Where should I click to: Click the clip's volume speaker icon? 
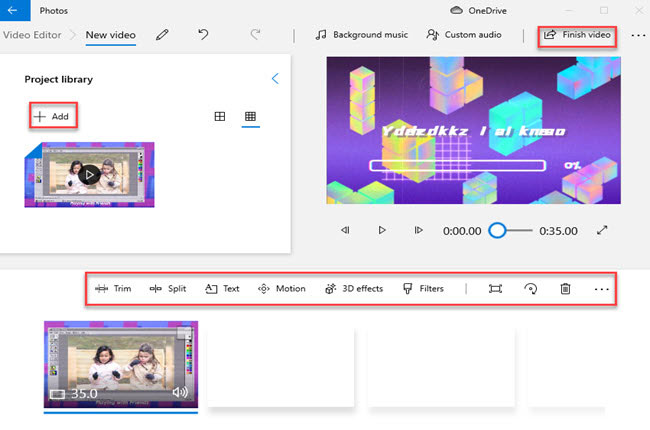180,392
